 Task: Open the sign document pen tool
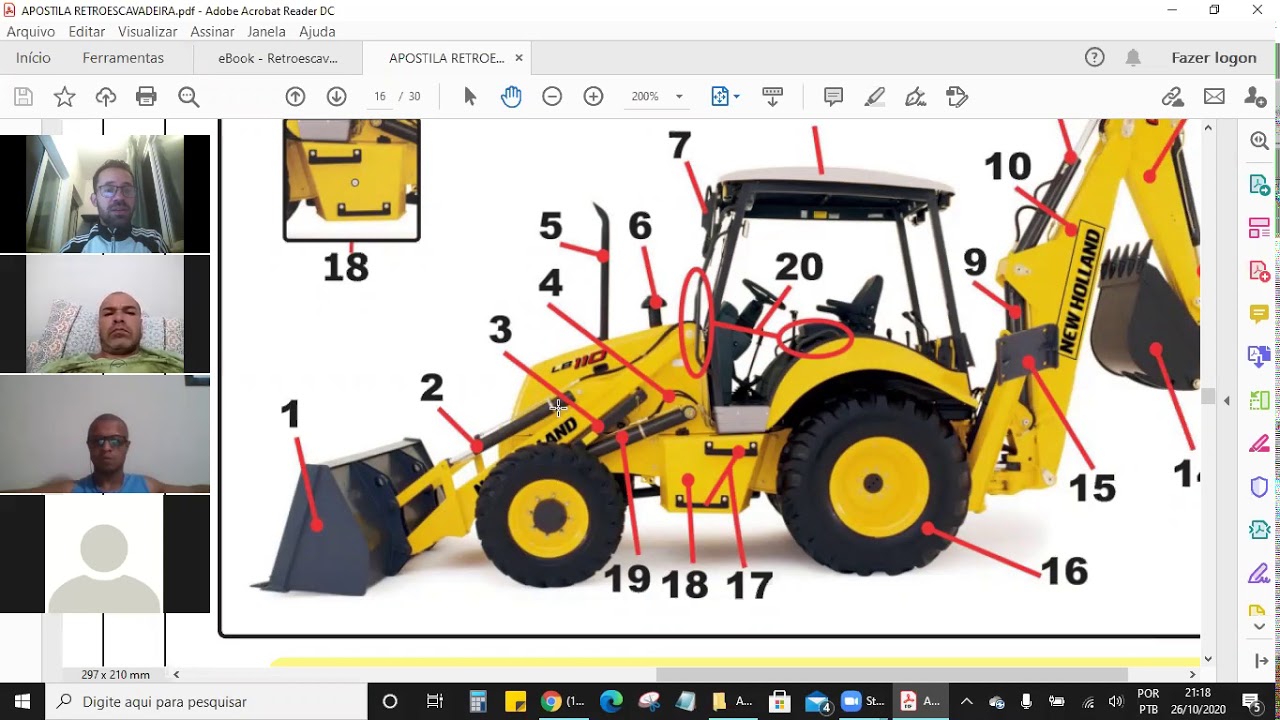point(915,97)
